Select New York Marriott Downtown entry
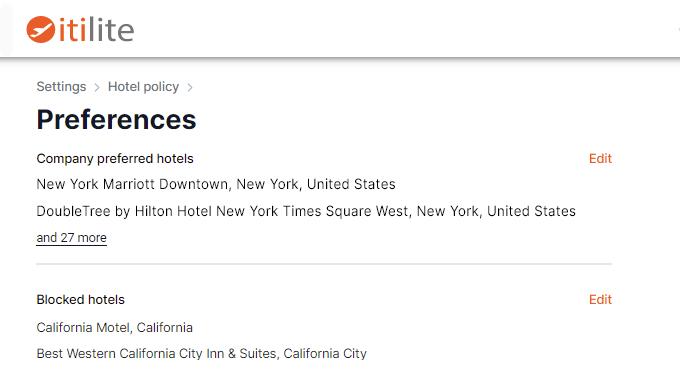680x377 pixels. pos(216,184)
